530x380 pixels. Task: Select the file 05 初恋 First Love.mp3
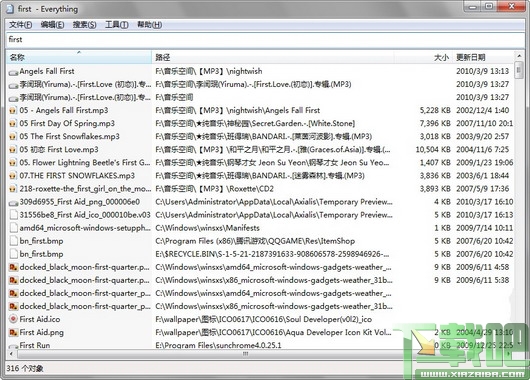pyautogui.click(x=59, y=150)
